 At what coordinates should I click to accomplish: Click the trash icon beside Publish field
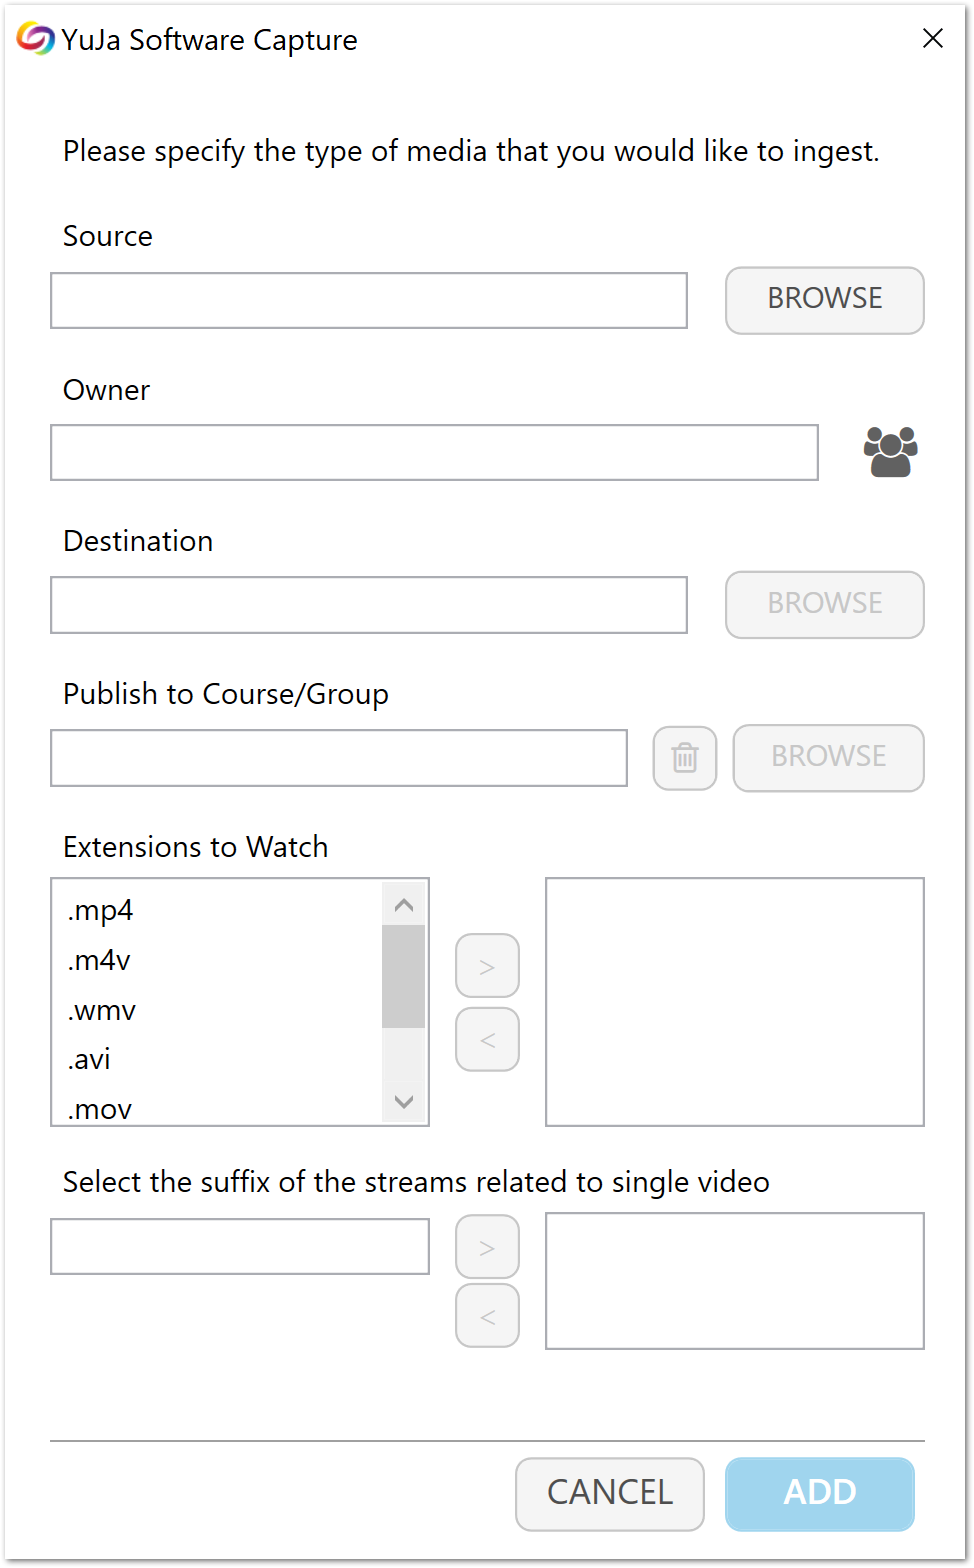[685, 758]
